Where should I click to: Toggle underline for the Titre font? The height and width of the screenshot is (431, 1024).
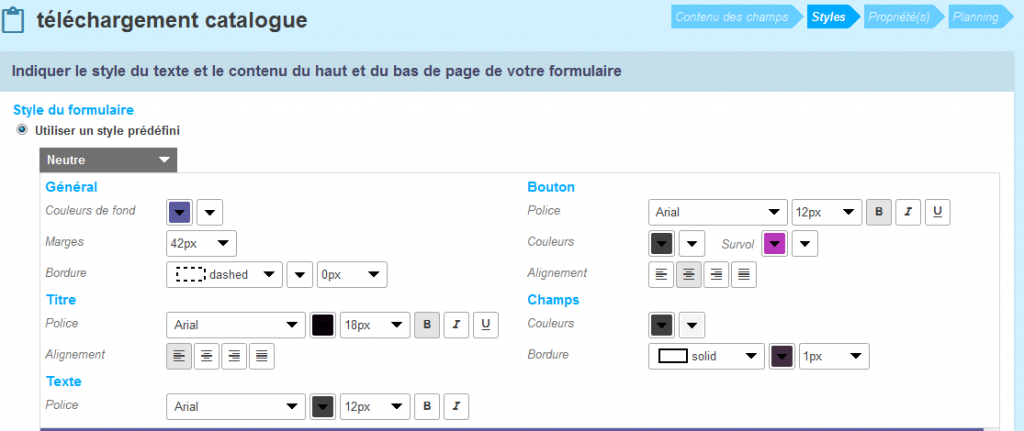coord(486,325)
